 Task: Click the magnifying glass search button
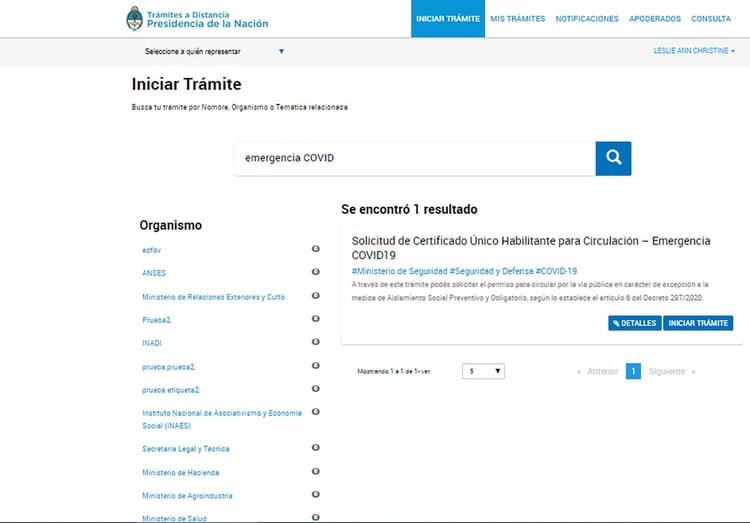(x=613, y=158)
